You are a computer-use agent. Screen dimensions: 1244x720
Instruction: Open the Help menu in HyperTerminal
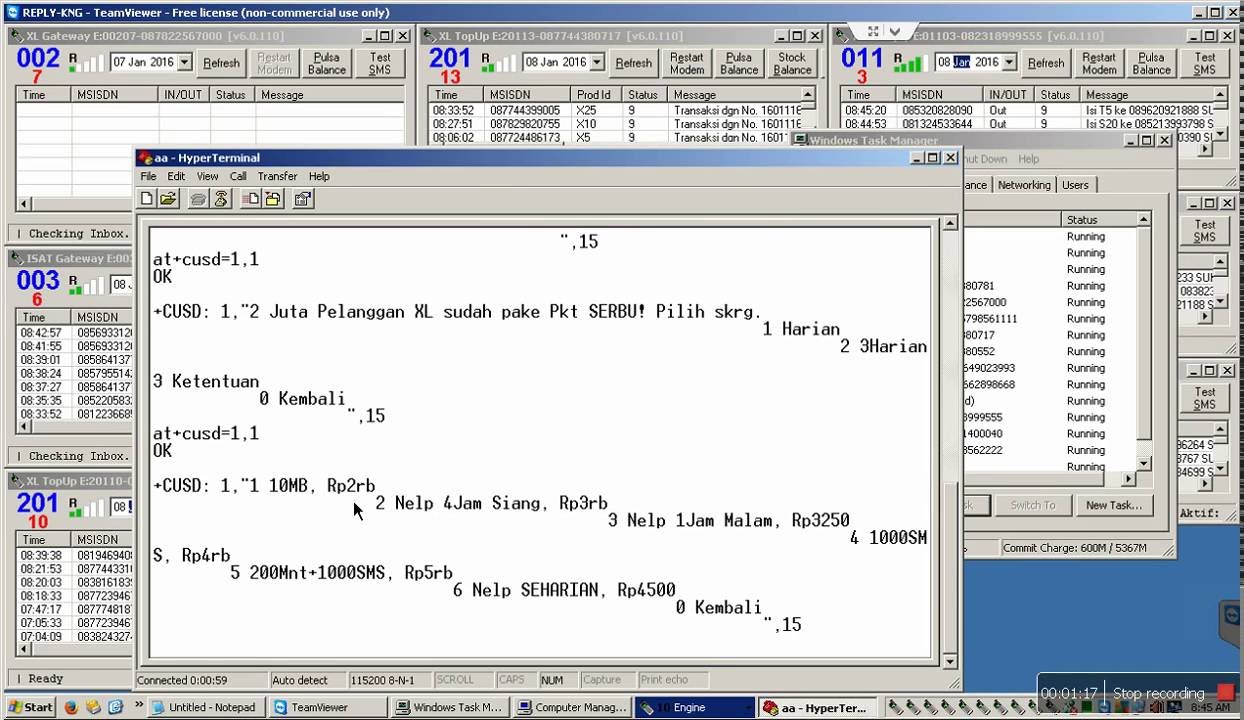(319, 176)
